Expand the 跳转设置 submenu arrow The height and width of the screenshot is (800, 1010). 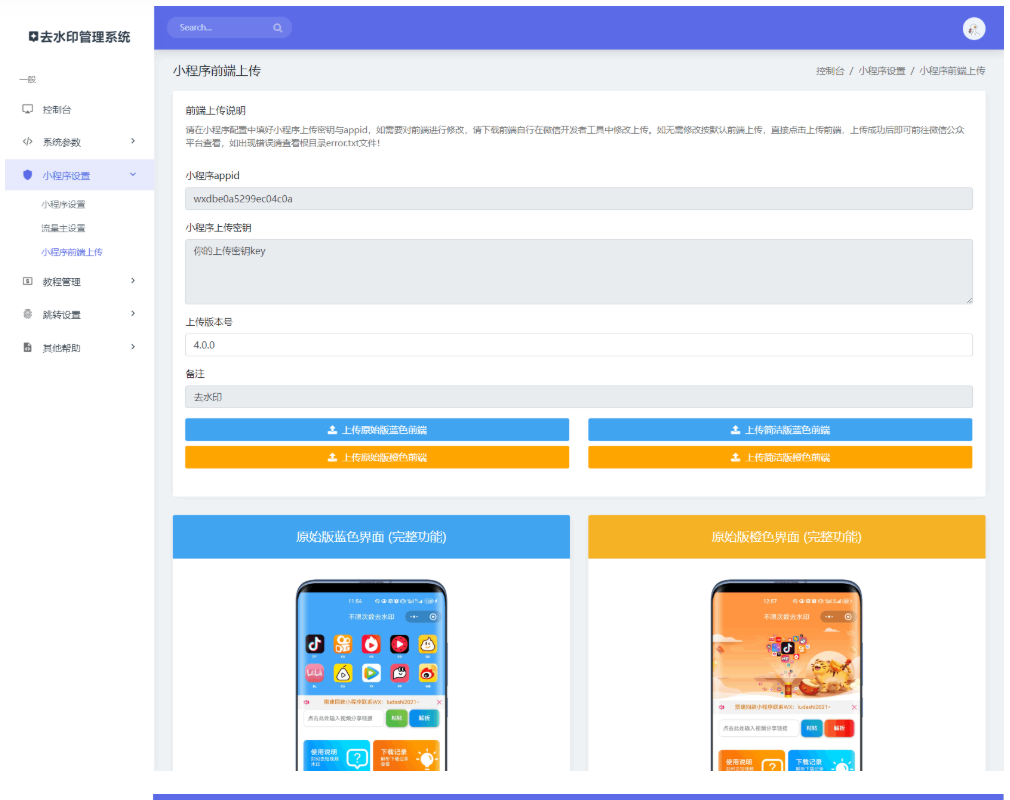[133, 314]
